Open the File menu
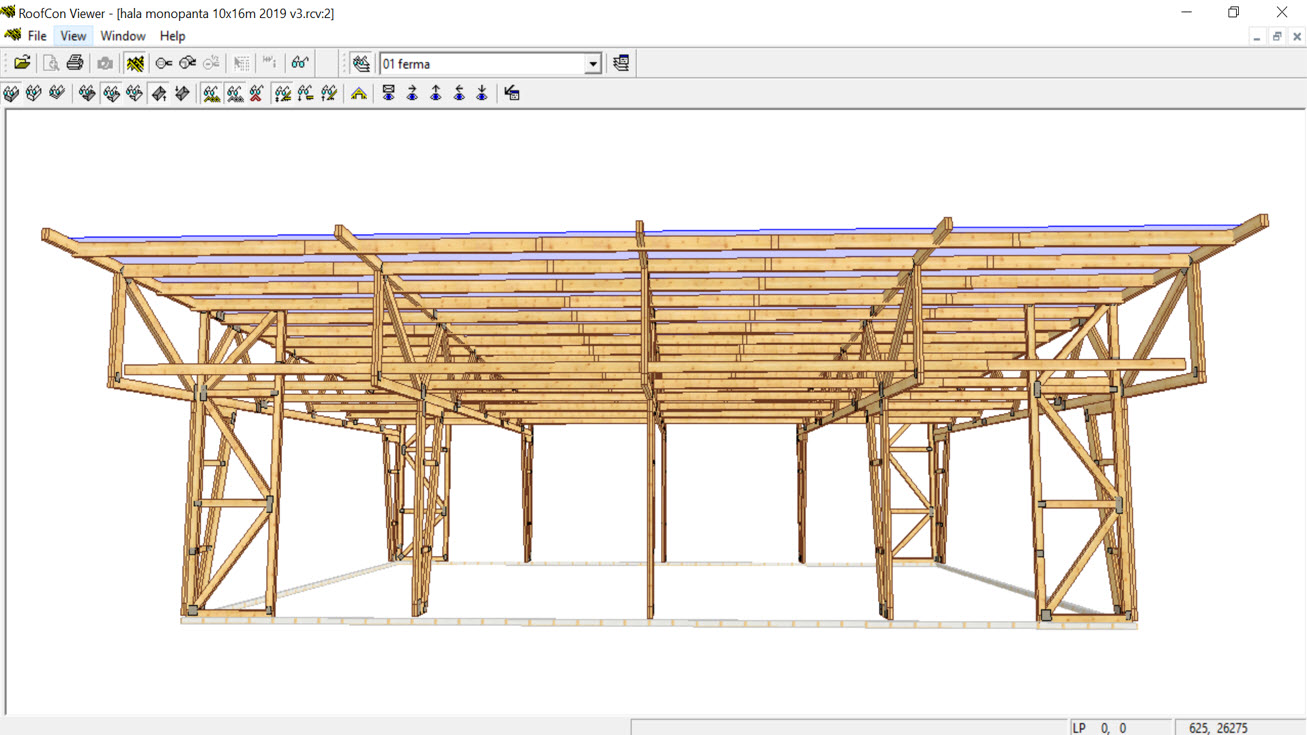The width and height of the screenshot is (1307, 735). (x=37, y=36)
